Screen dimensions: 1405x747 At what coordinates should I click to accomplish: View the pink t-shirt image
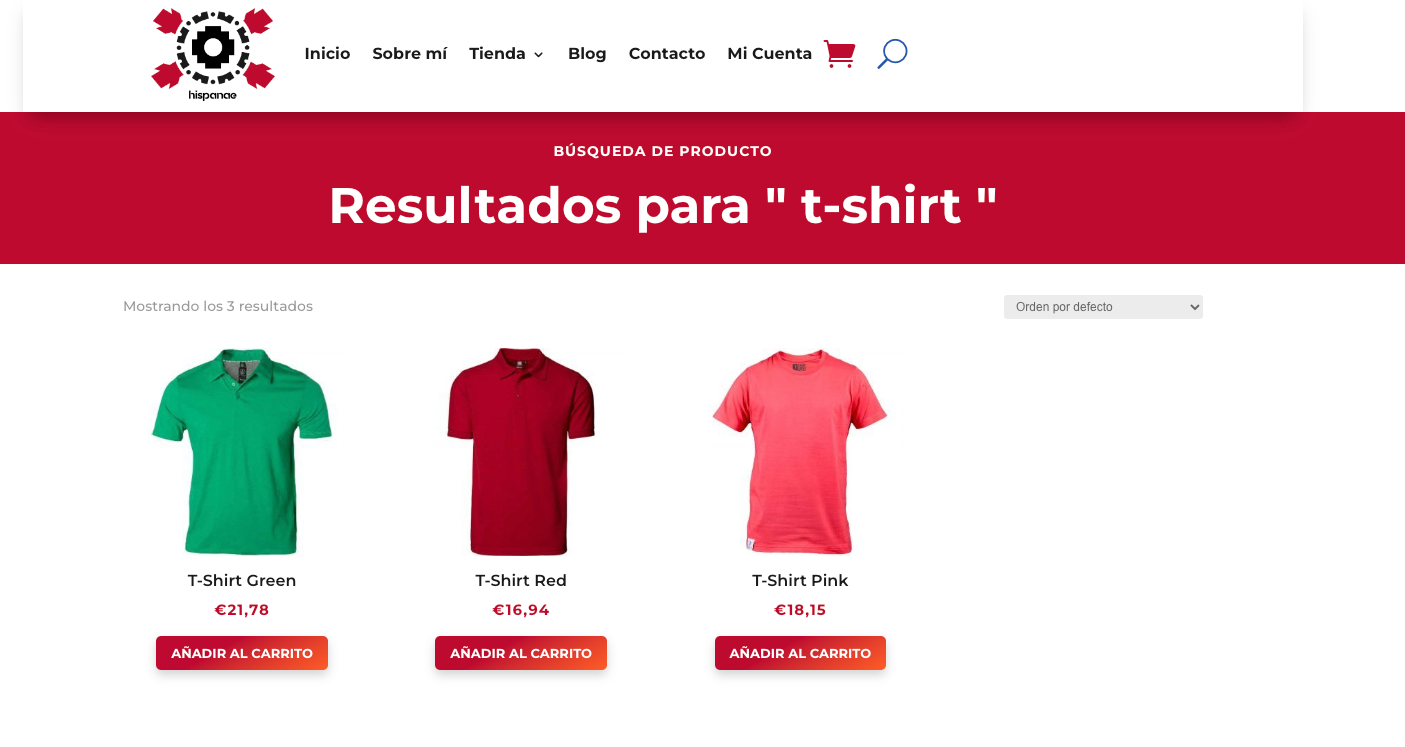click(800, 451)
